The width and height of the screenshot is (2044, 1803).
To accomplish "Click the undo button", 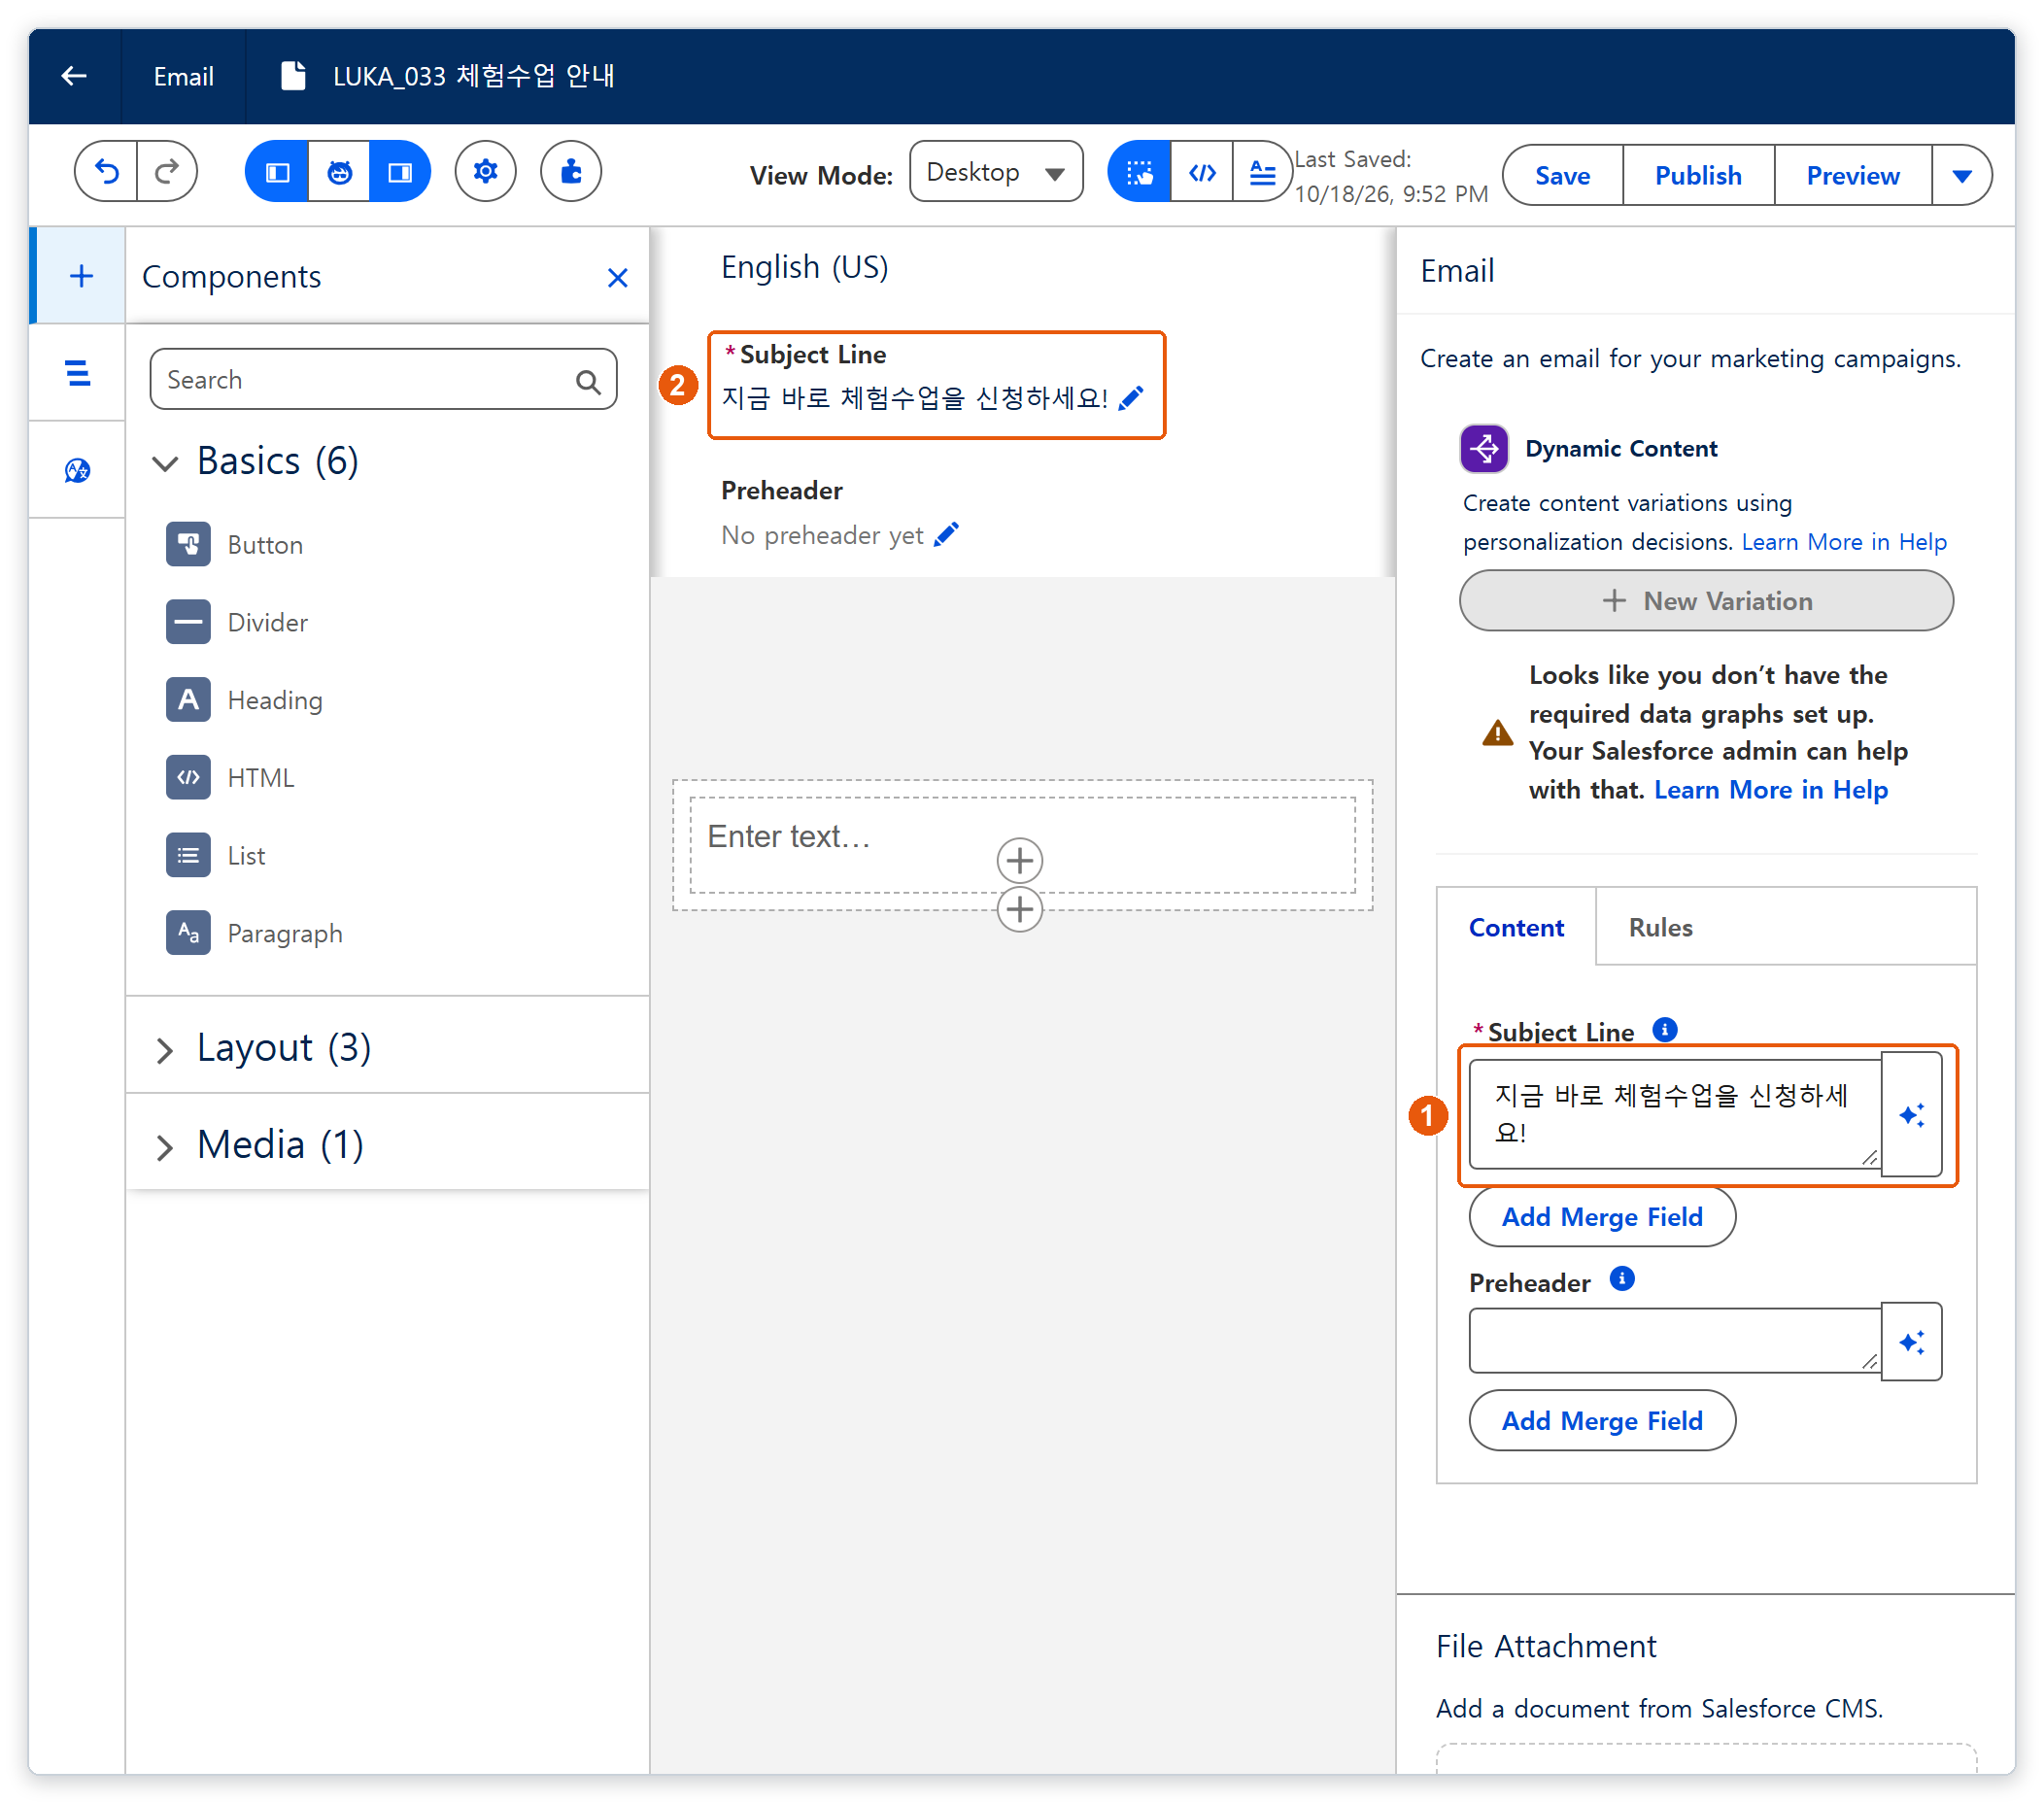I will pyautogui.click(x=106, y=172).
